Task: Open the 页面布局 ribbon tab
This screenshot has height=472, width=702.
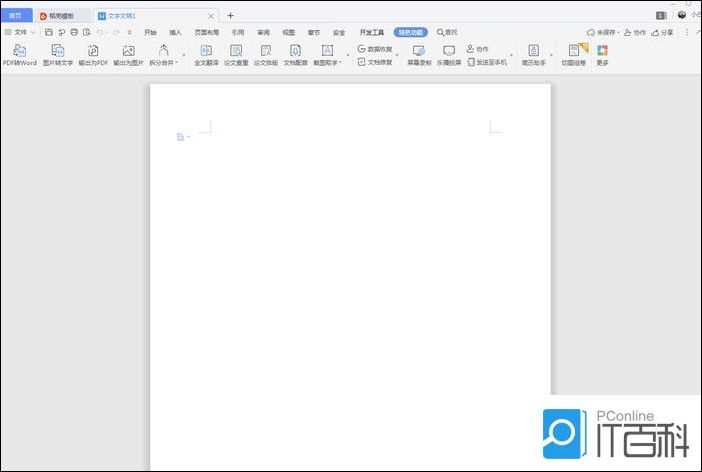Action: tap(206, 32)
